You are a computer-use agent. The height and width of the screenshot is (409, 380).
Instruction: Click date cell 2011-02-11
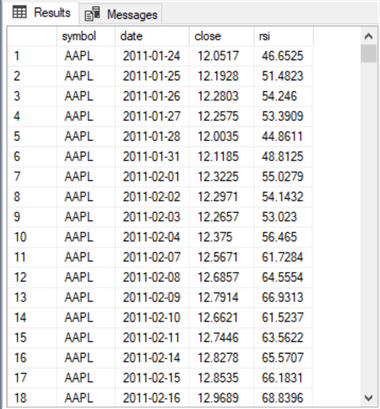point(152,337)
